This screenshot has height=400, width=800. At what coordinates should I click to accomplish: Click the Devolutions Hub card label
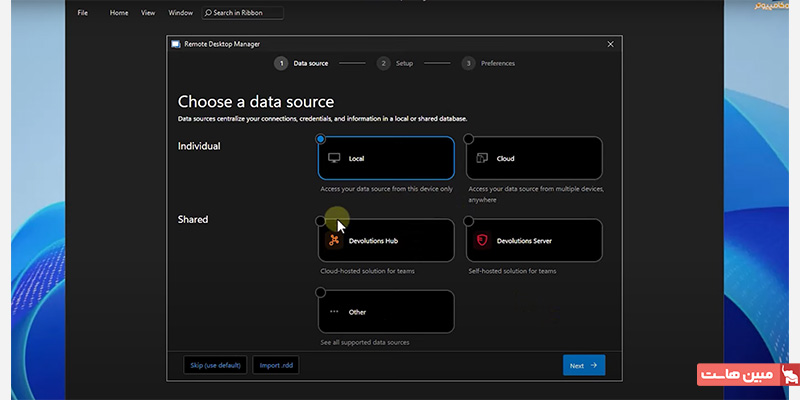pyautogui.click(x=373, y=241)
